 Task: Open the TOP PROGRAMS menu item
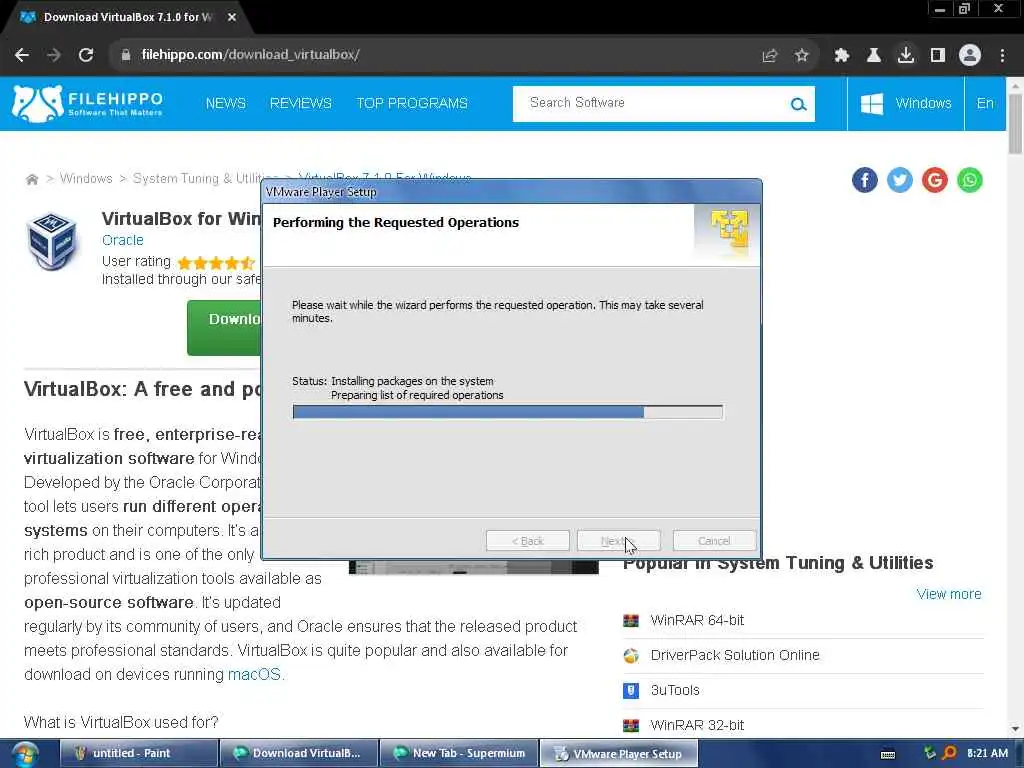[x=411, y=103]
